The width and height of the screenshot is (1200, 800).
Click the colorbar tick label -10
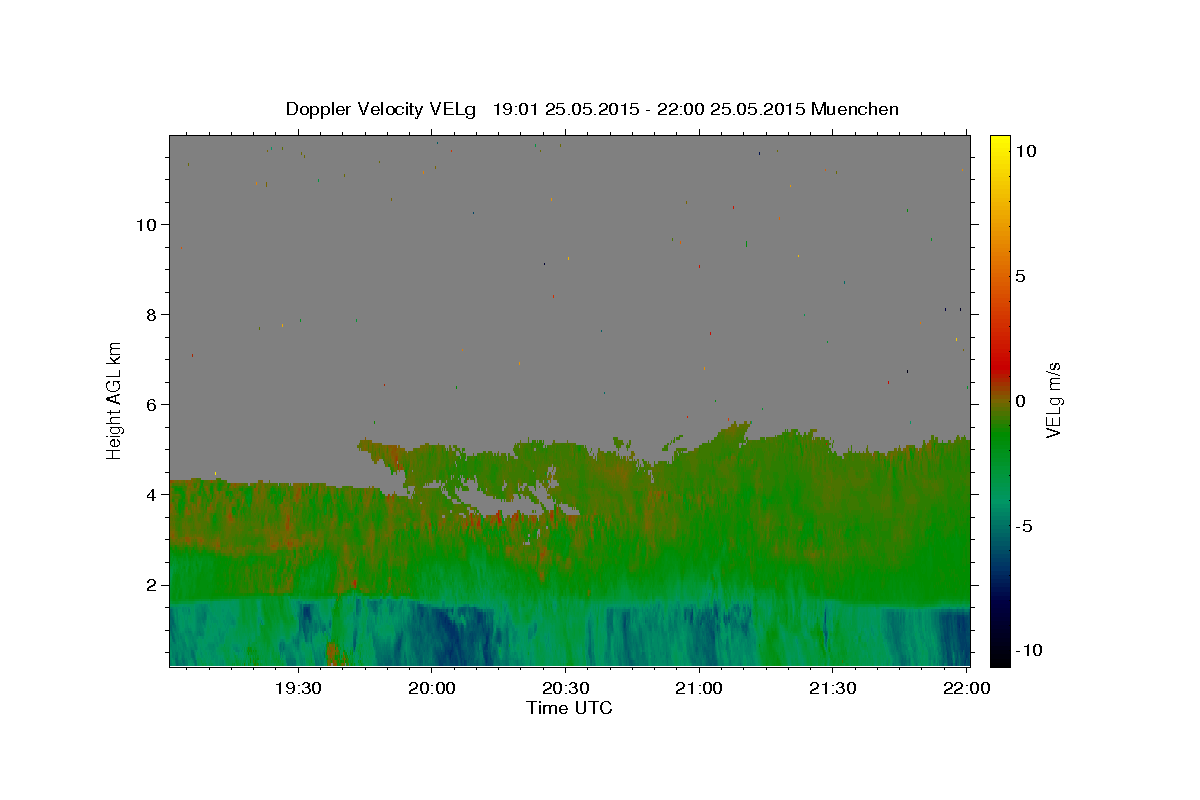point(1028,651)
